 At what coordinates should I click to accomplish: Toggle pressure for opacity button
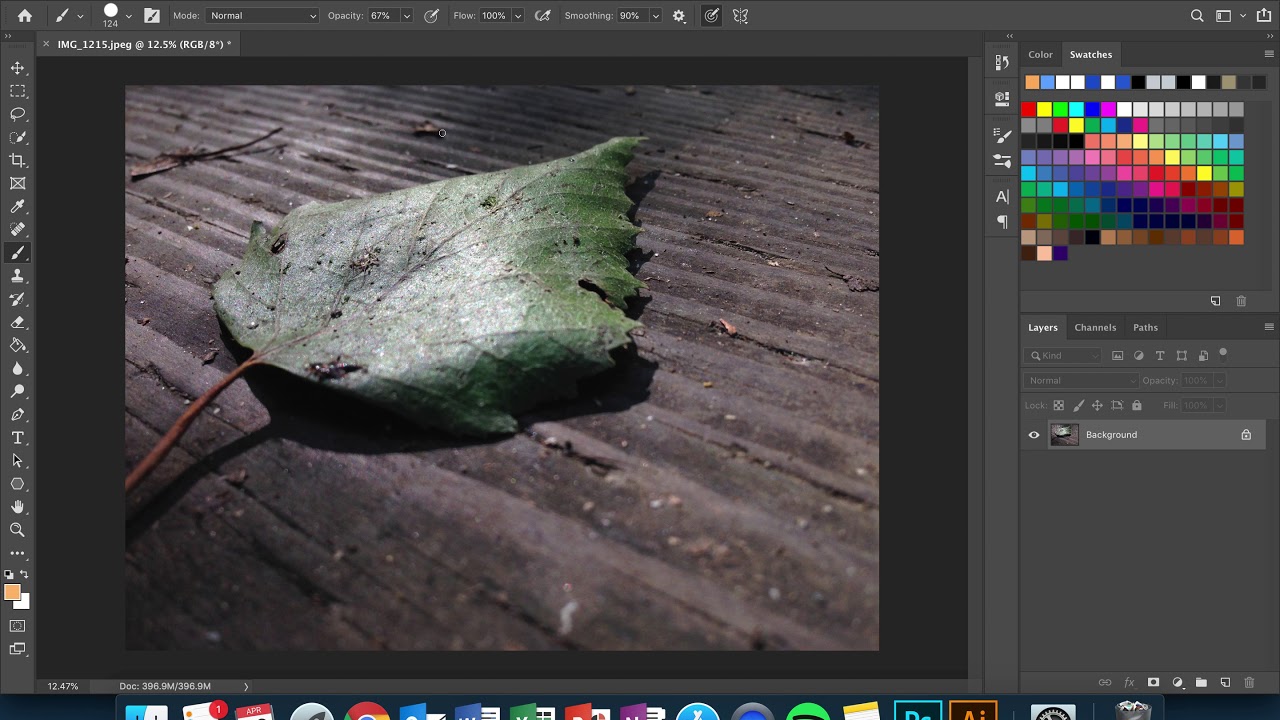point(431,16)
